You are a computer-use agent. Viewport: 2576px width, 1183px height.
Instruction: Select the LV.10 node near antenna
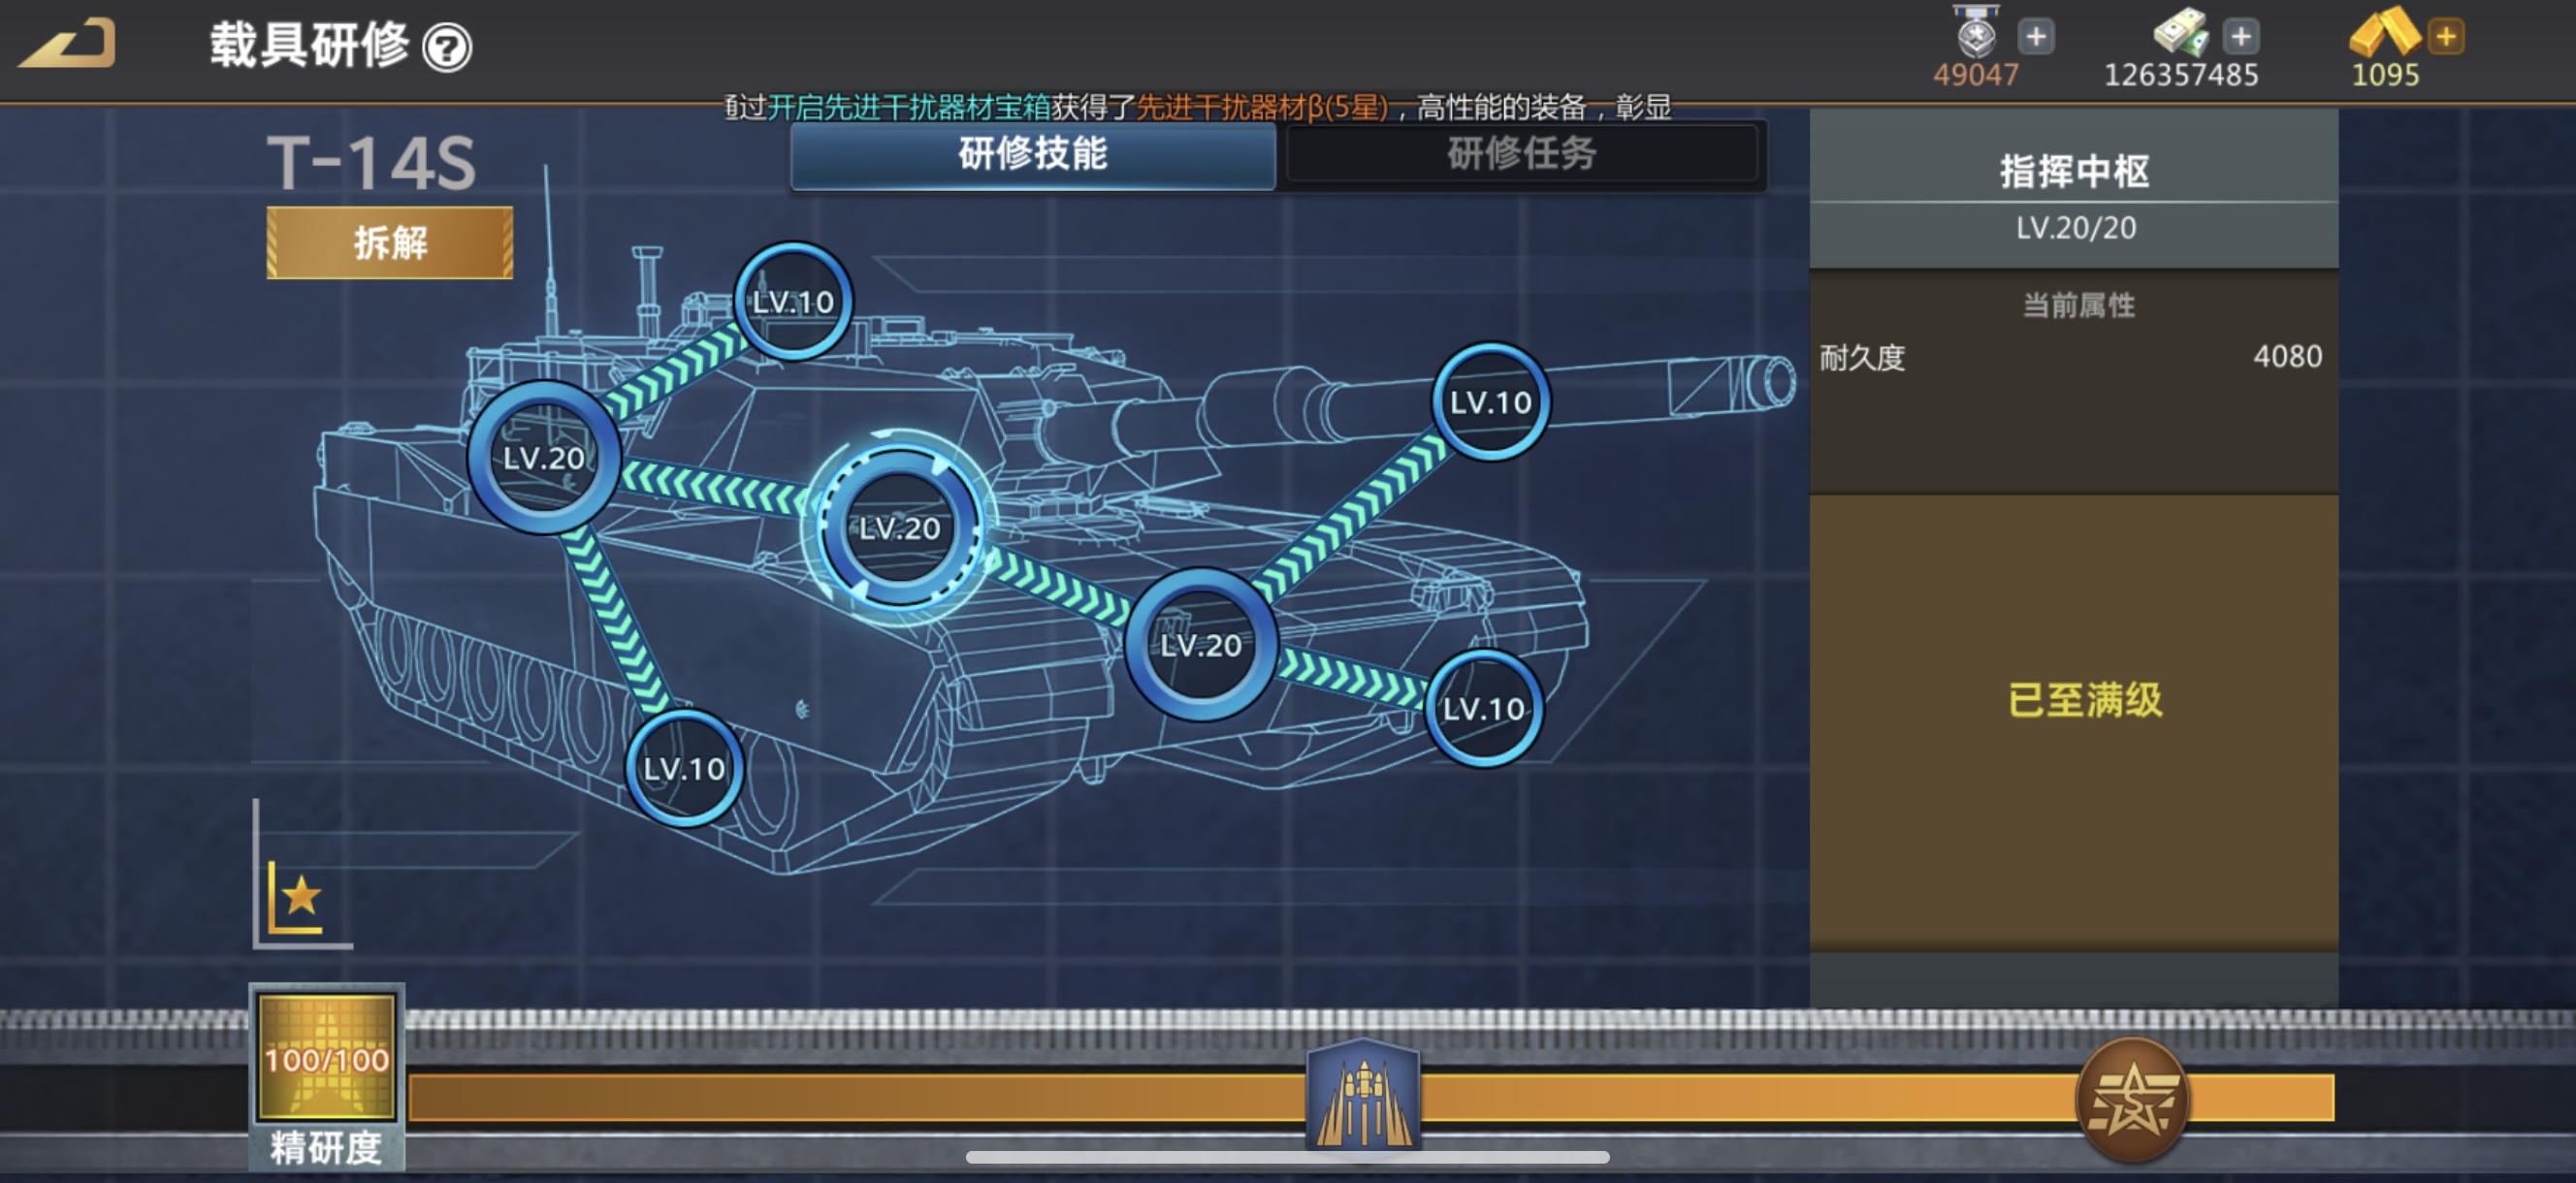(792, 301)
